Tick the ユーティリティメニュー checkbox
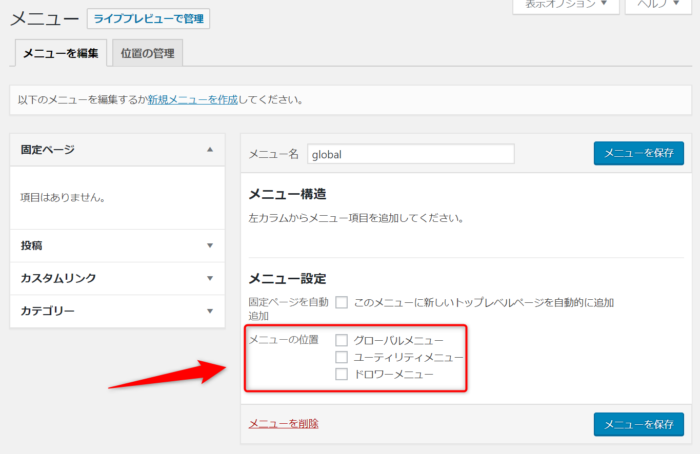Viewport: 700px width, 454px height. pos(341,357)
